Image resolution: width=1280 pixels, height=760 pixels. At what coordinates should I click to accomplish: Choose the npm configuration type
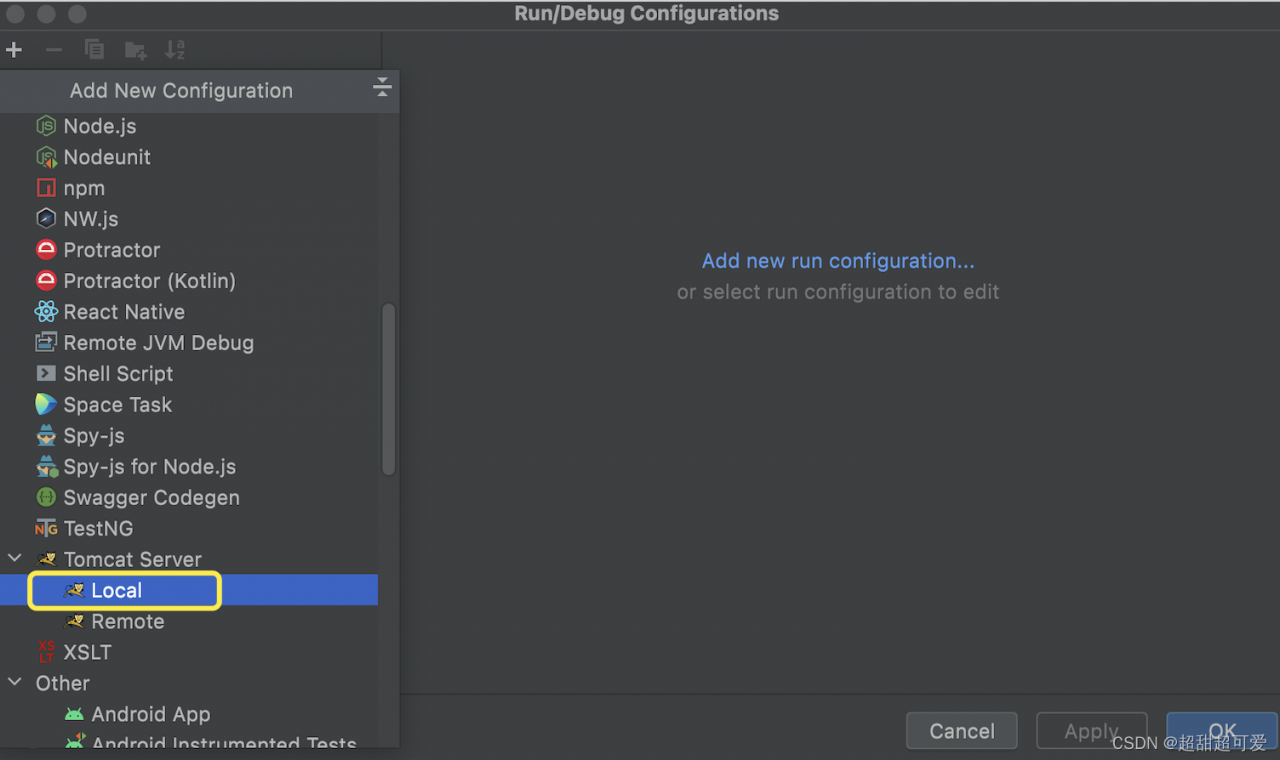click(x=189, y=188)
